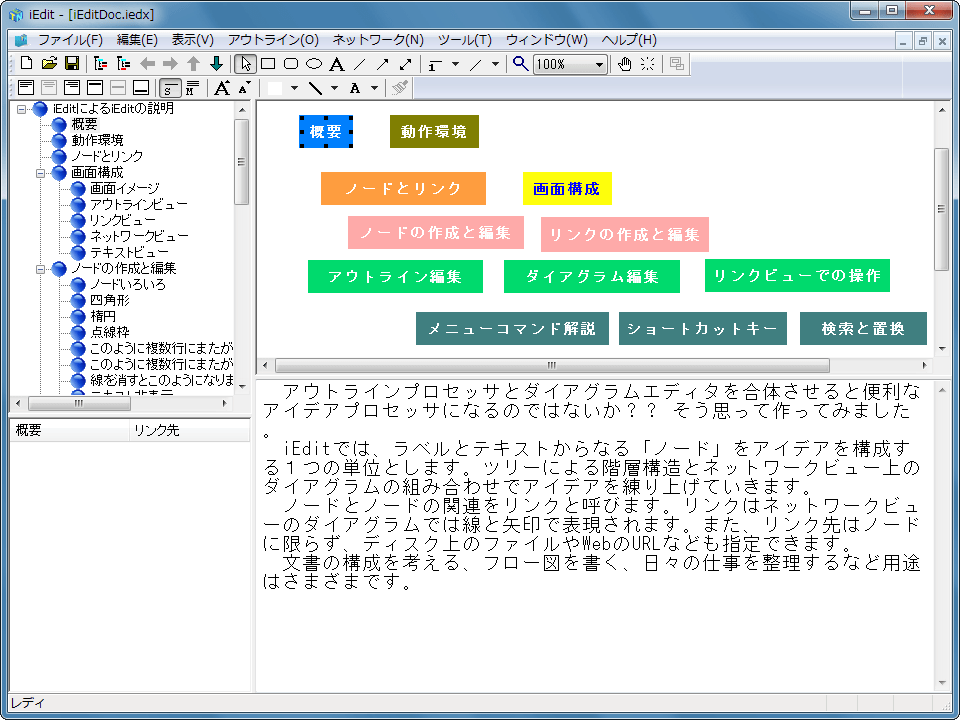This screenshot has height=720, width=960.
Task: Open the アウトライン(O) menu
Action: coord(273,40)
